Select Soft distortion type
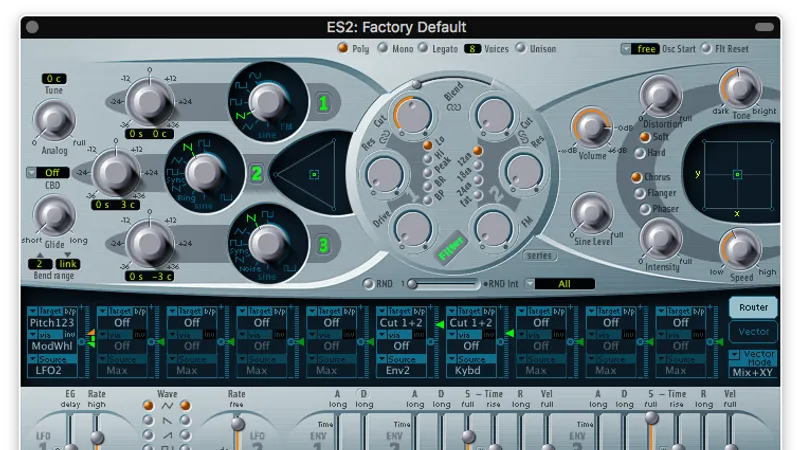Image resolution: width=800 pixels, height=450 pixels. coord(645,137)
